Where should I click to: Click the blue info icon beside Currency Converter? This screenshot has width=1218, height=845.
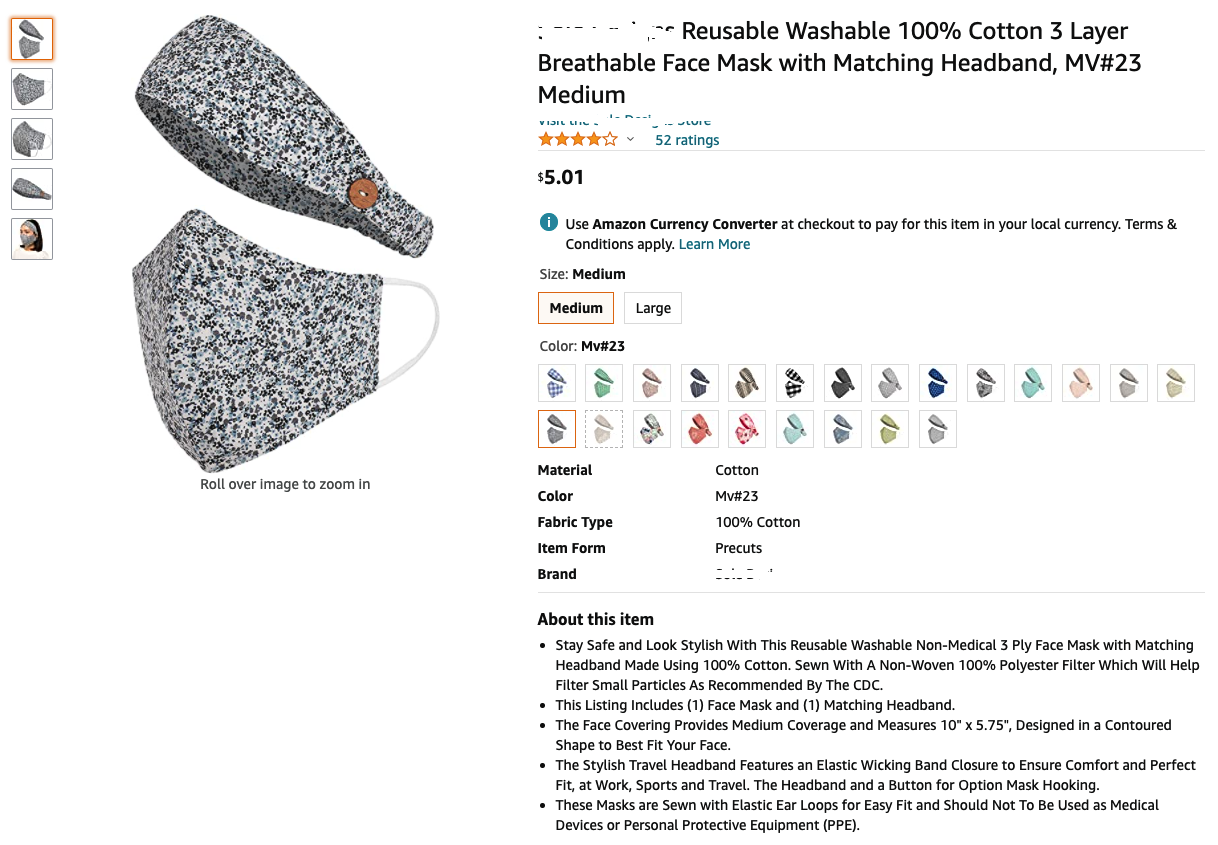(x=548, y=223)
